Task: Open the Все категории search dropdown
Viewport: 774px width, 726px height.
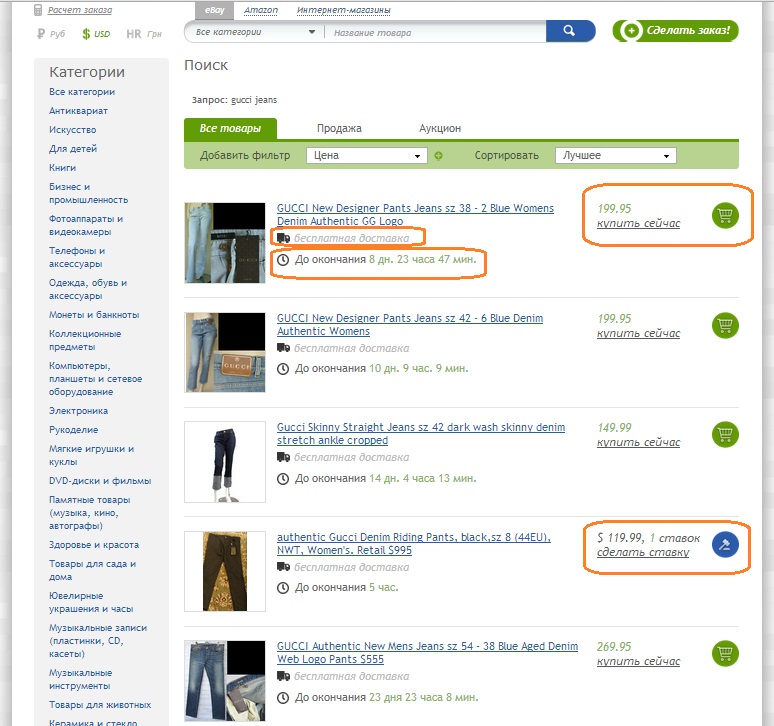Action: pyautogui.click(x=253, y=32)
